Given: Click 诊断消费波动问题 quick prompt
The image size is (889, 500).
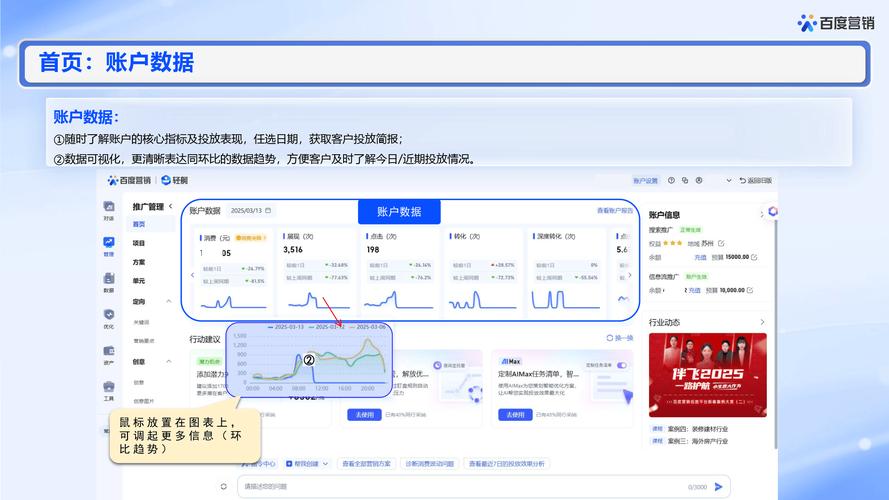Looking at the screenshot, I should [x=429, y=464].
